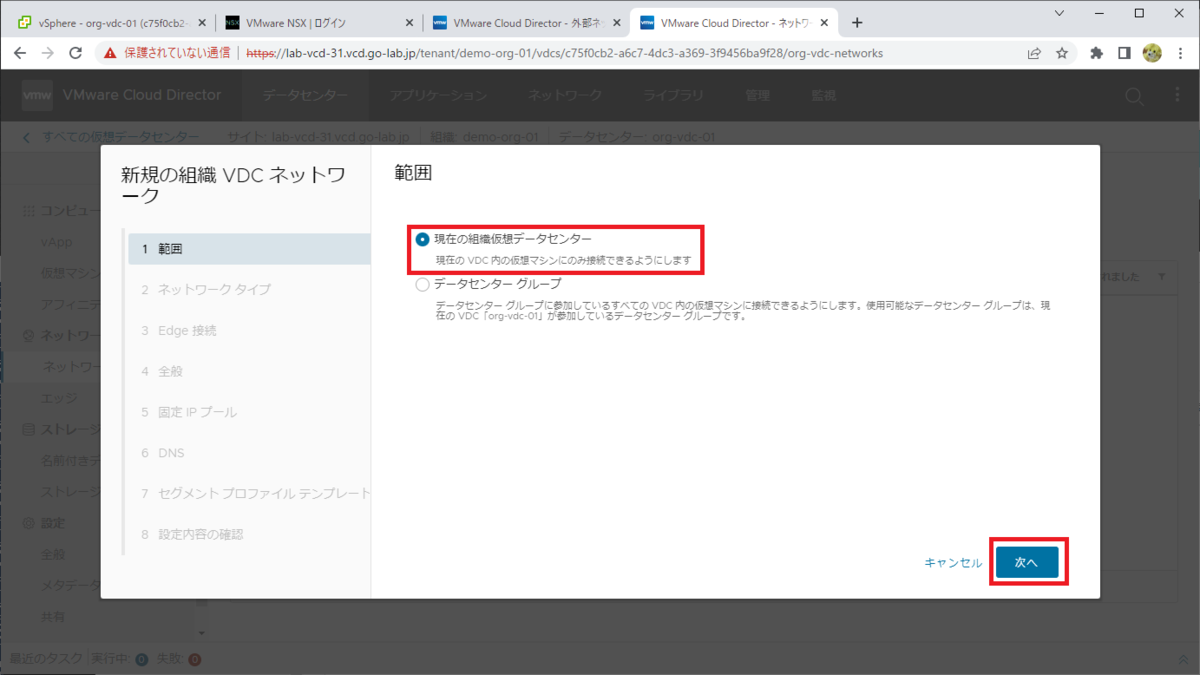1200x675 pixels.
Task: Open the Chrome profile avatar
Action: [1152, 53]
